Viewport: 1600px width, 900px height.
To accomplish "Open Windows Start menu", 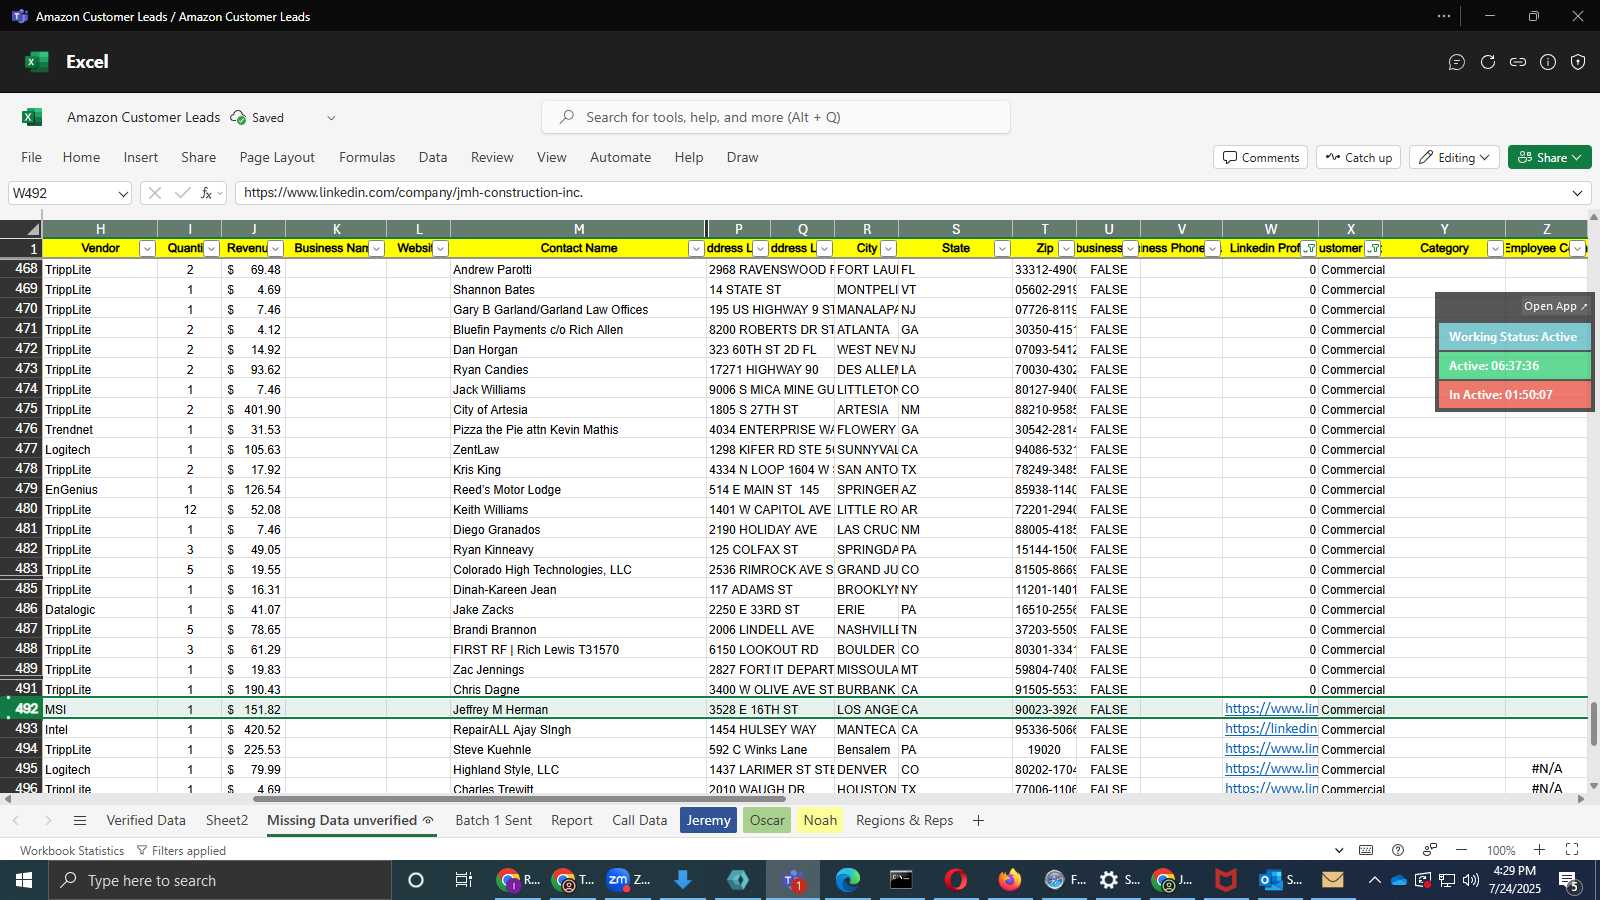I will pos(24,880).
